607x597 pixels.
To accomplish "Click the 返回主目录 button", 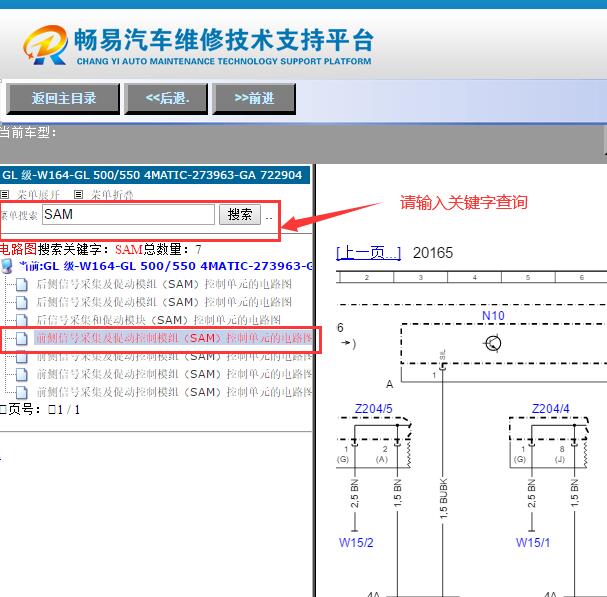I will tap(63, 98).
